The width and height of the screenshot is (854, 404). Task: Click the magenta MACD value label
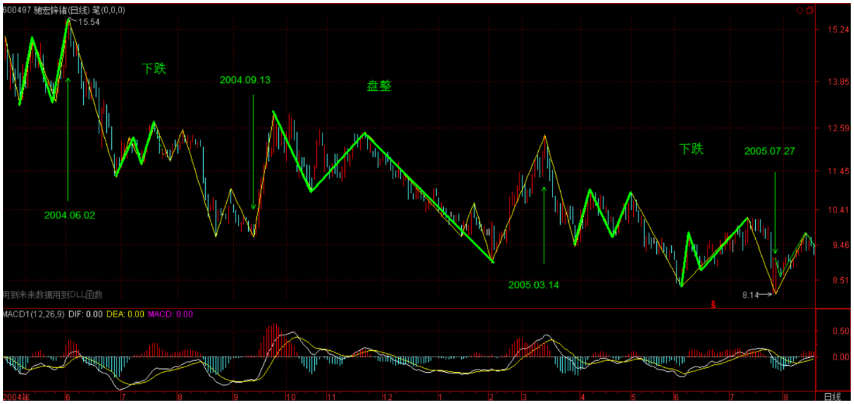tap(170, 314)
